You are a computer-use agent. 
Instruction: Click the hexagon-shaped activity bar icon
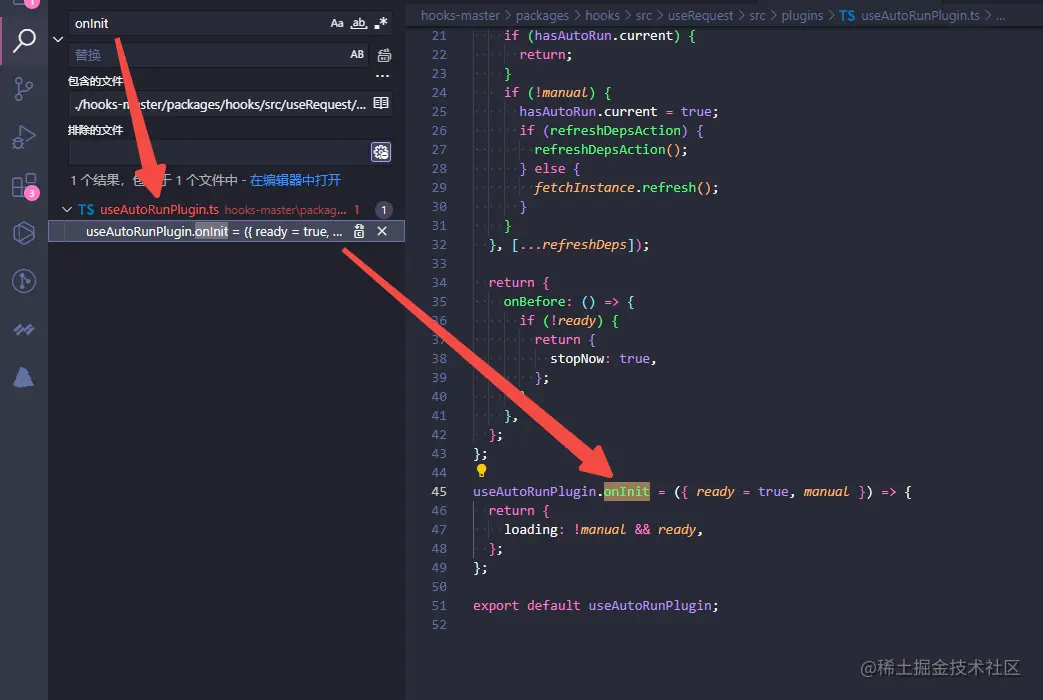24,233
